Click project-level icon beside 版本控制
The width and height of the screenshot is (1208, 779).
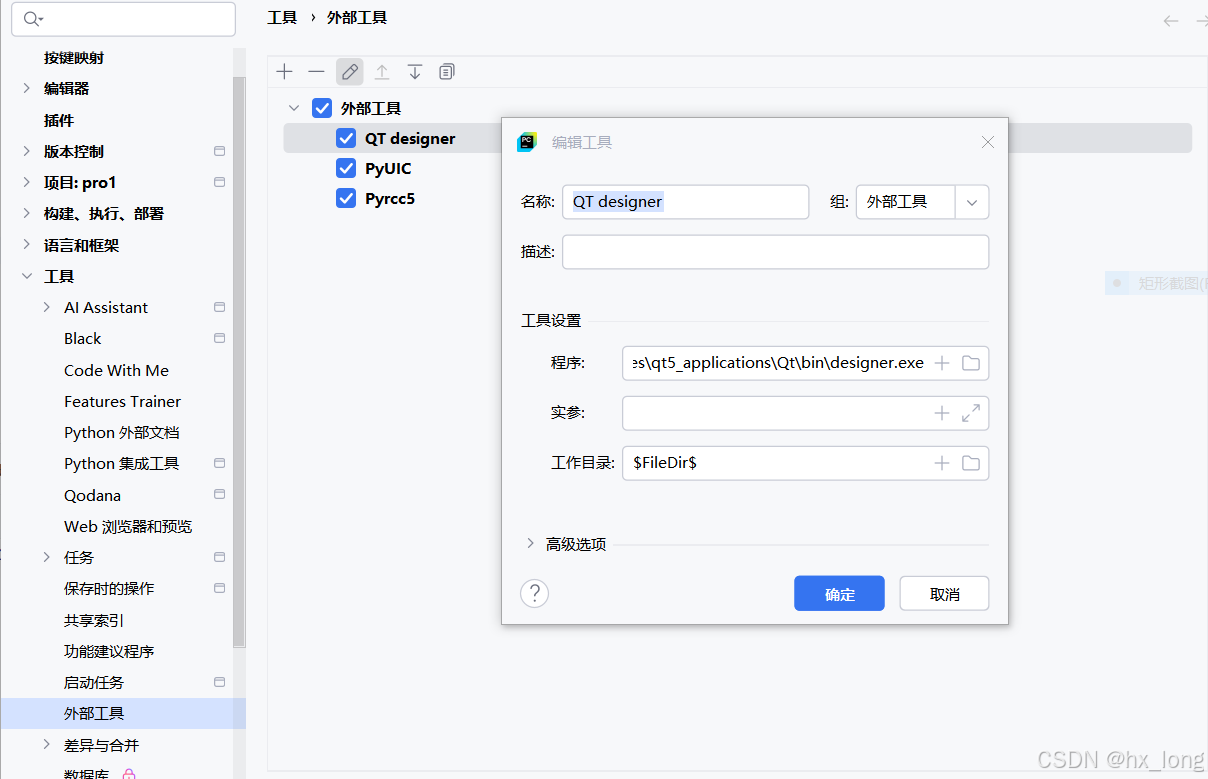(x=220, y=151)
